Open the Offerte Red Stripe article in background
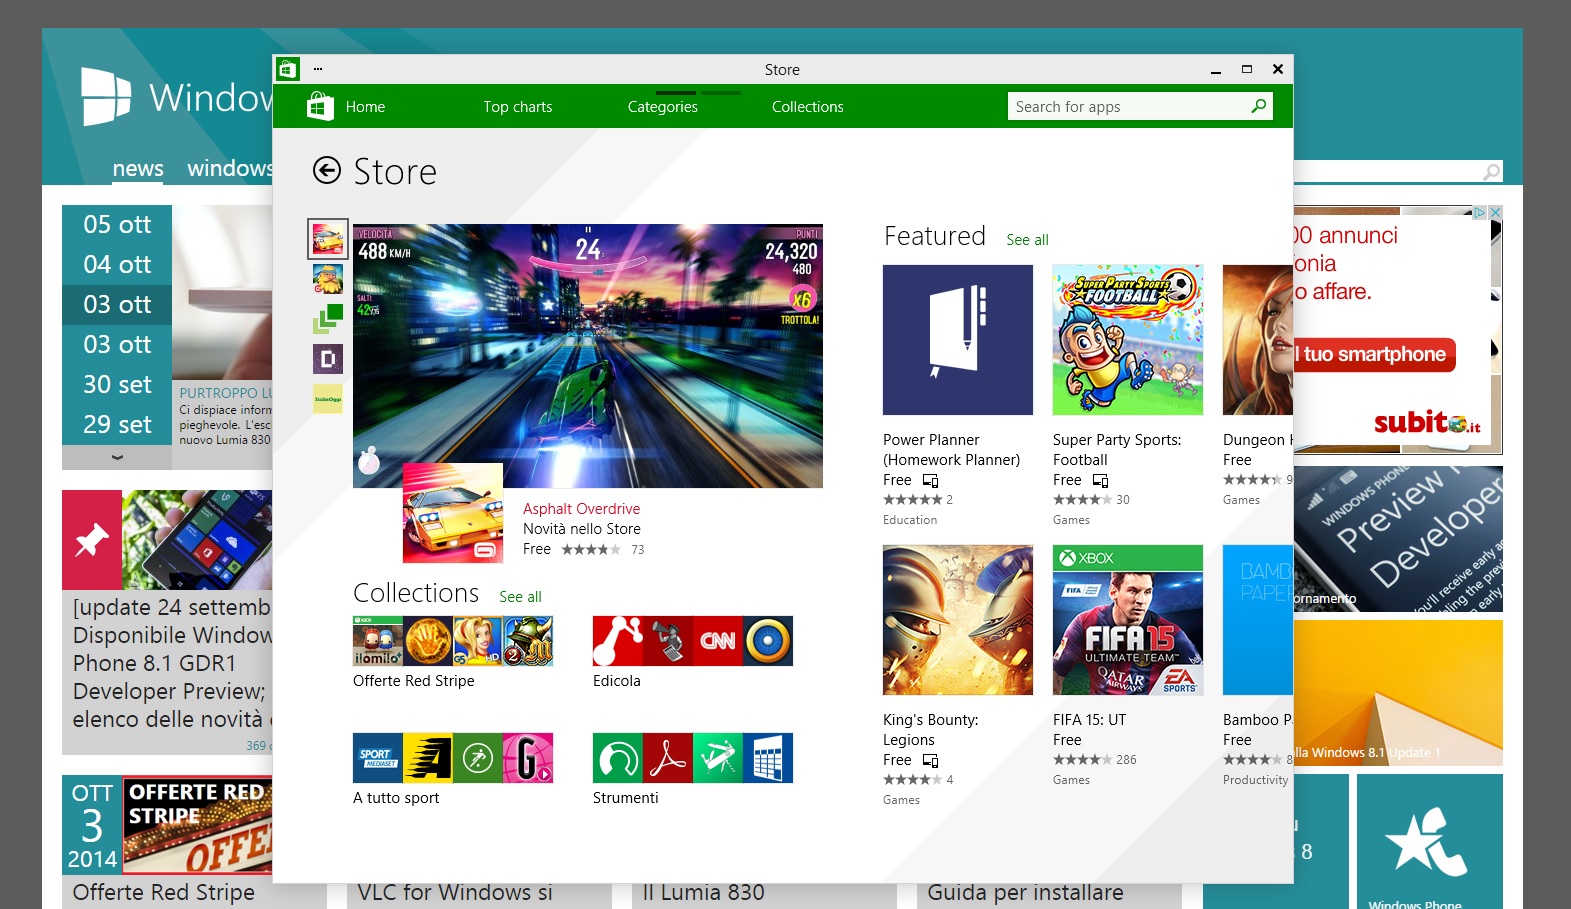Image resolution: width=1571 pixels, height=909 pixels. tap(167, 842)
